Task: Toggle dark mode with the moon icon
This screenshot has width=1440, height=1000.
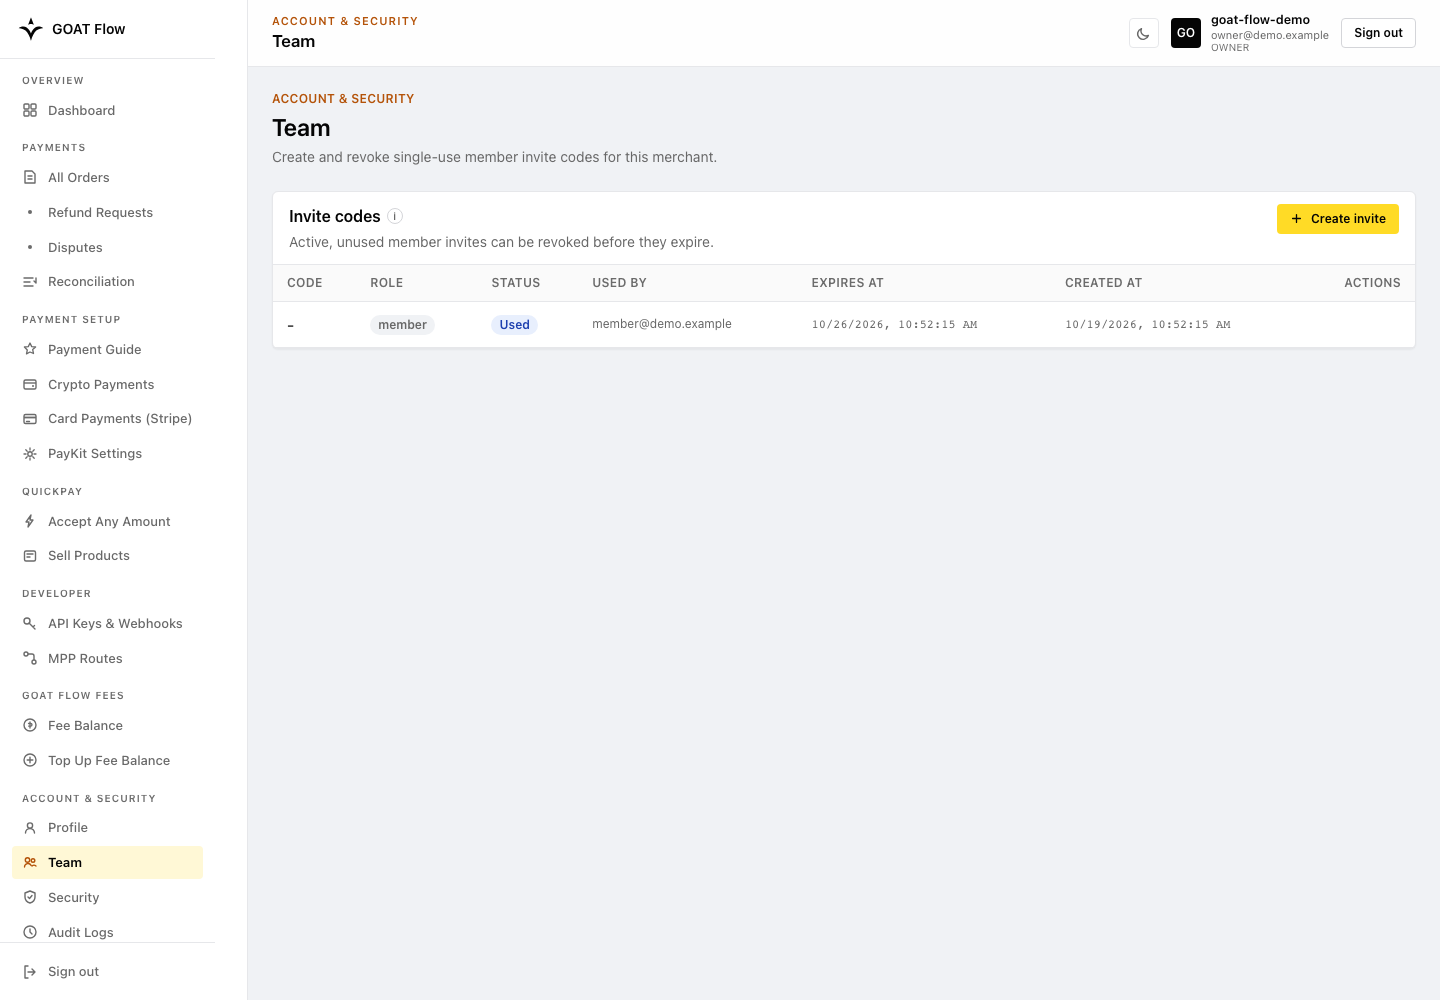Action: click(1143, 33)
